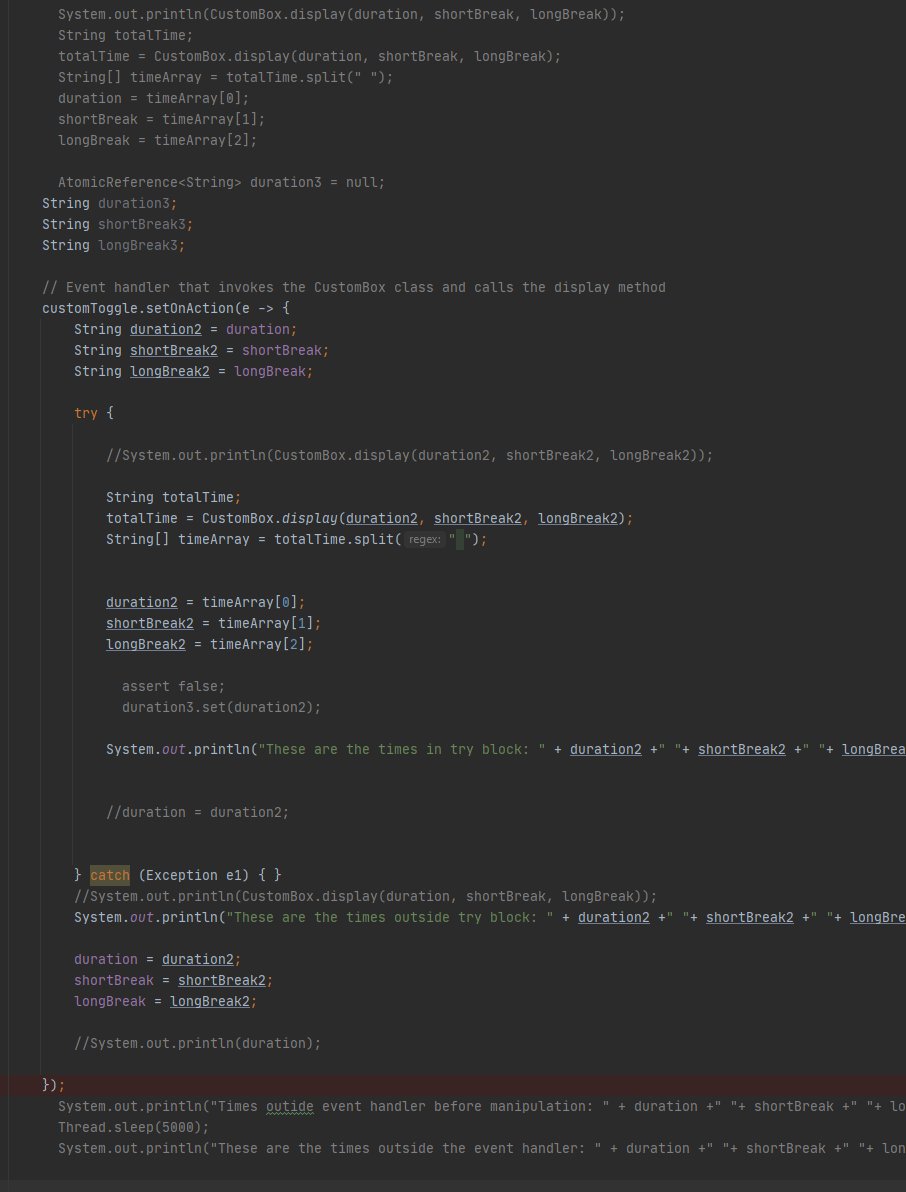Click the '// Event handler that invokes' comment

[x=353, y=287]
